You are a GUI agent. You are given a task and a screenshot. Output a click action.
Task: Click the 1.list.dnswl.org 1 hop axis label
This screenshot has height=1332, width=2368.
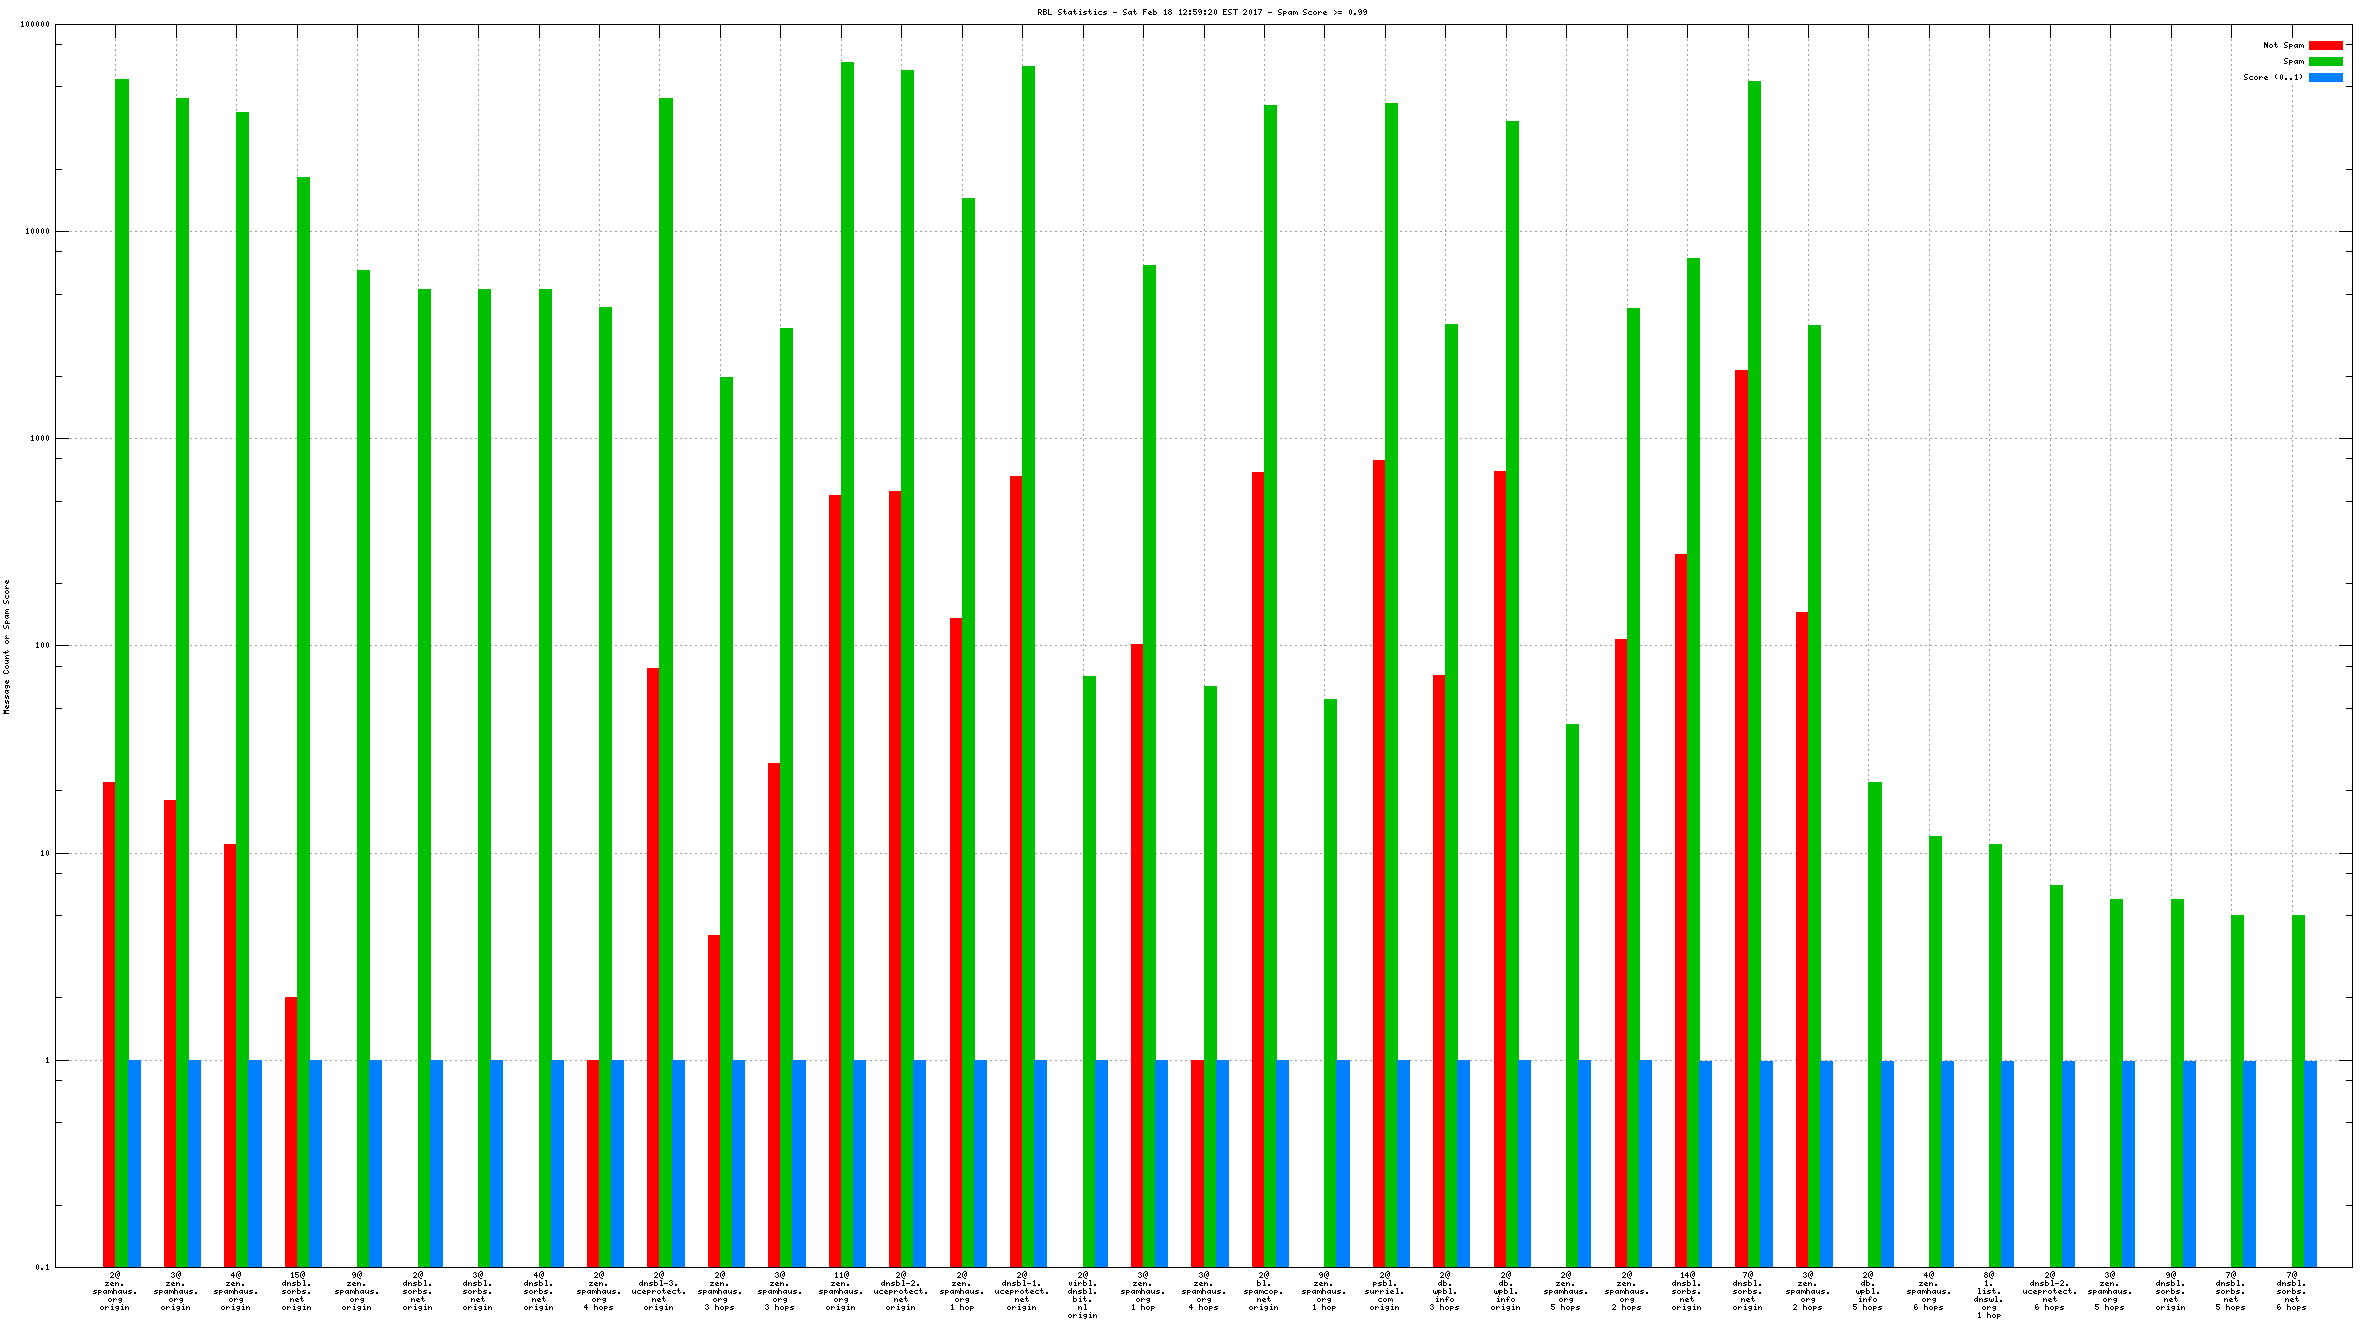tap(1989, 1295)
